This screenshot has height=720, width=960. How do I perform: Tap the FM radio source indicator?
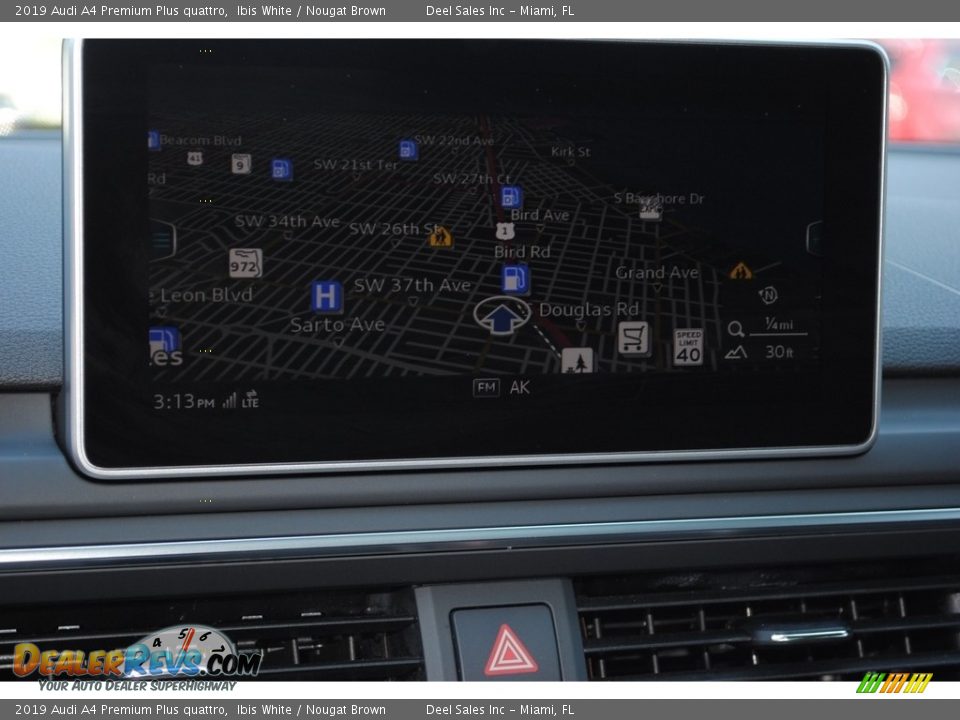coord(486,388)
